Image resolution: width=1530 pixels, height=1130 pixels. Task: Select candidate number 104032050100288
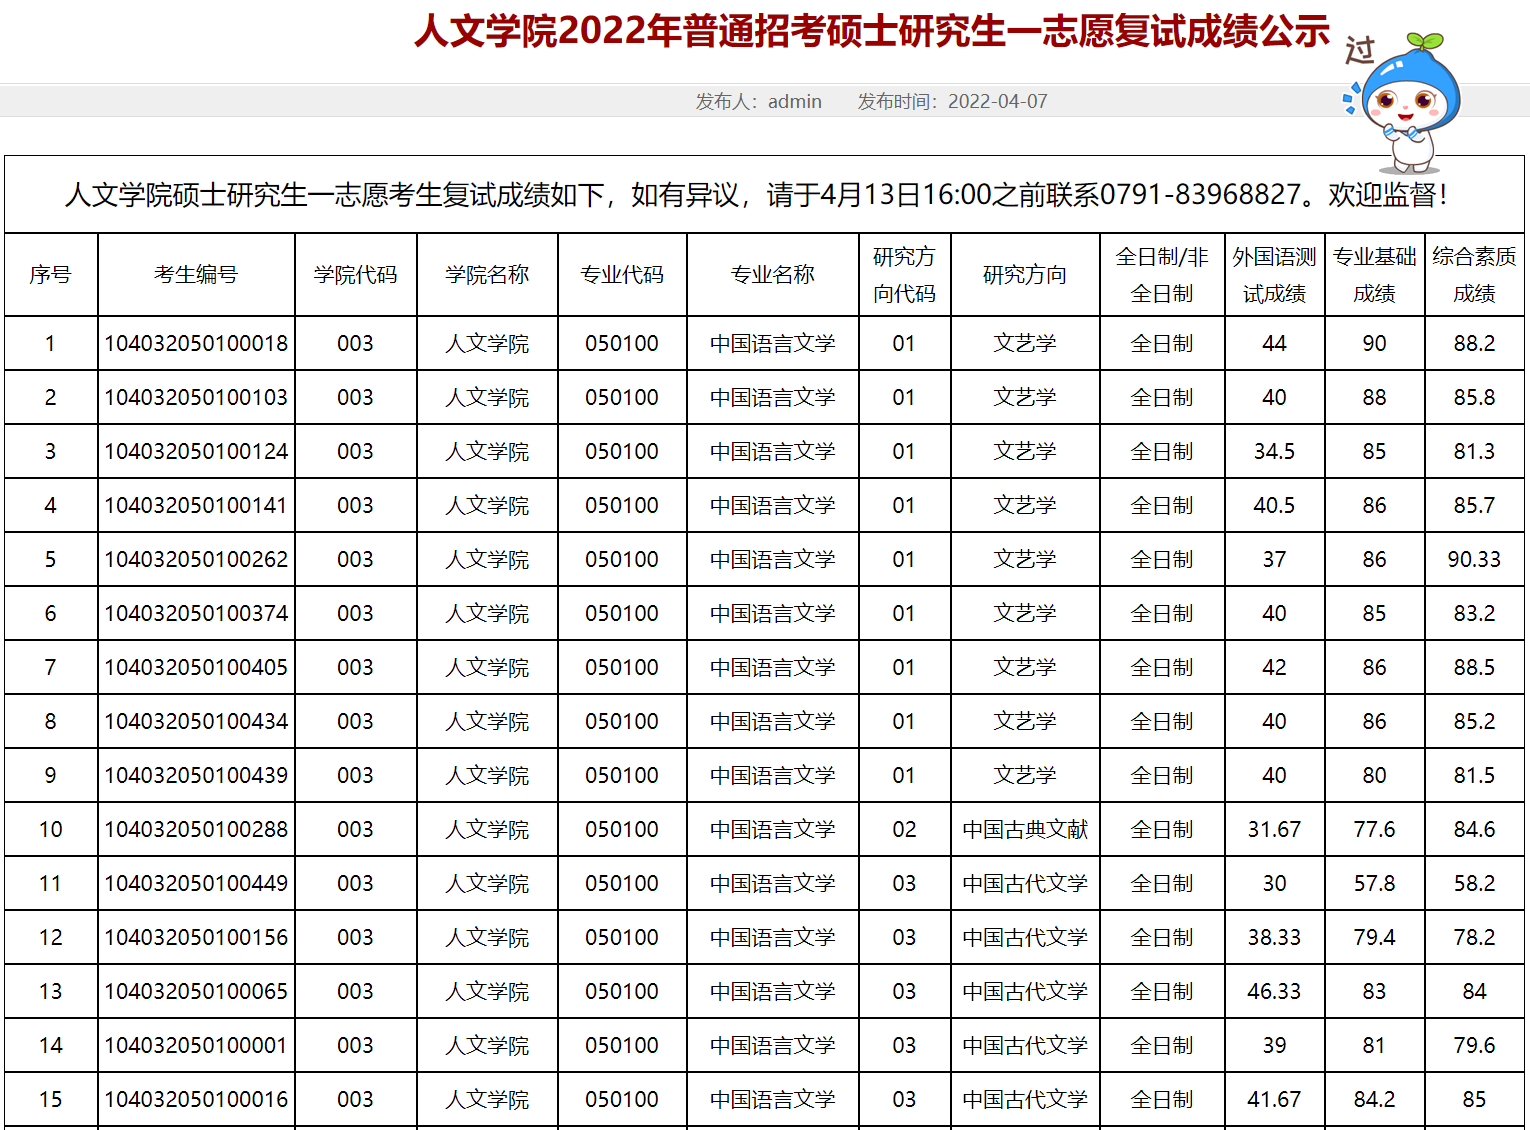196,830
